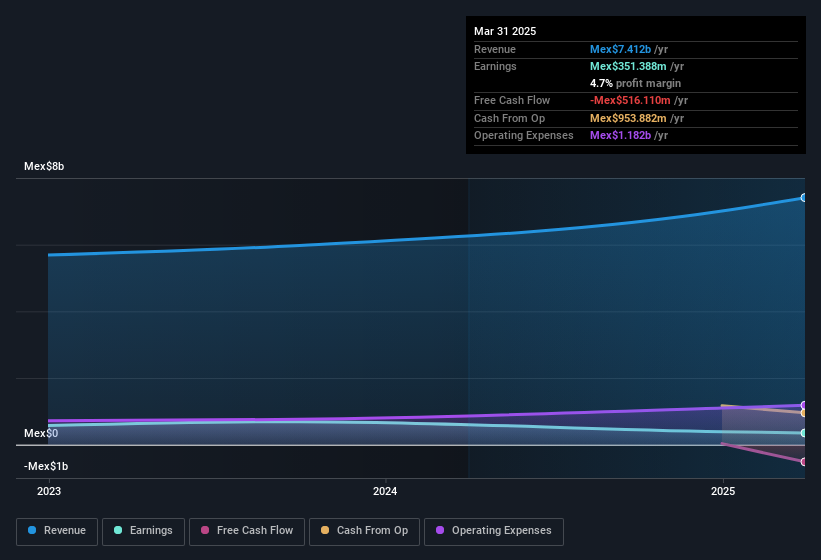Toggle the Operating Expenses legend button

coord(494,531)
